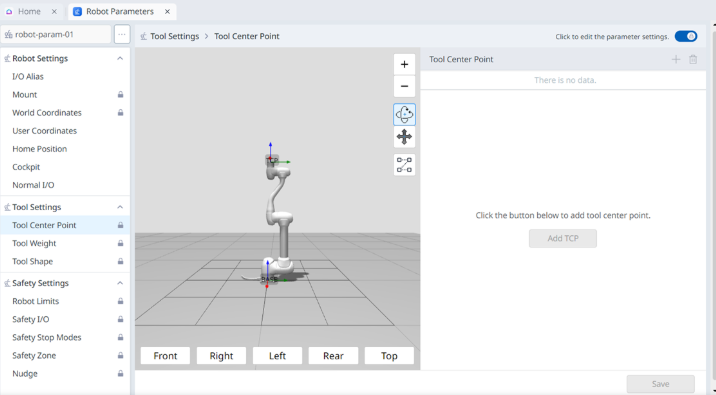This screenshot has height=395, width=716.
Task: Click the trash icon in TCP header
Action: pyautogui.click(x=693, y=59)
